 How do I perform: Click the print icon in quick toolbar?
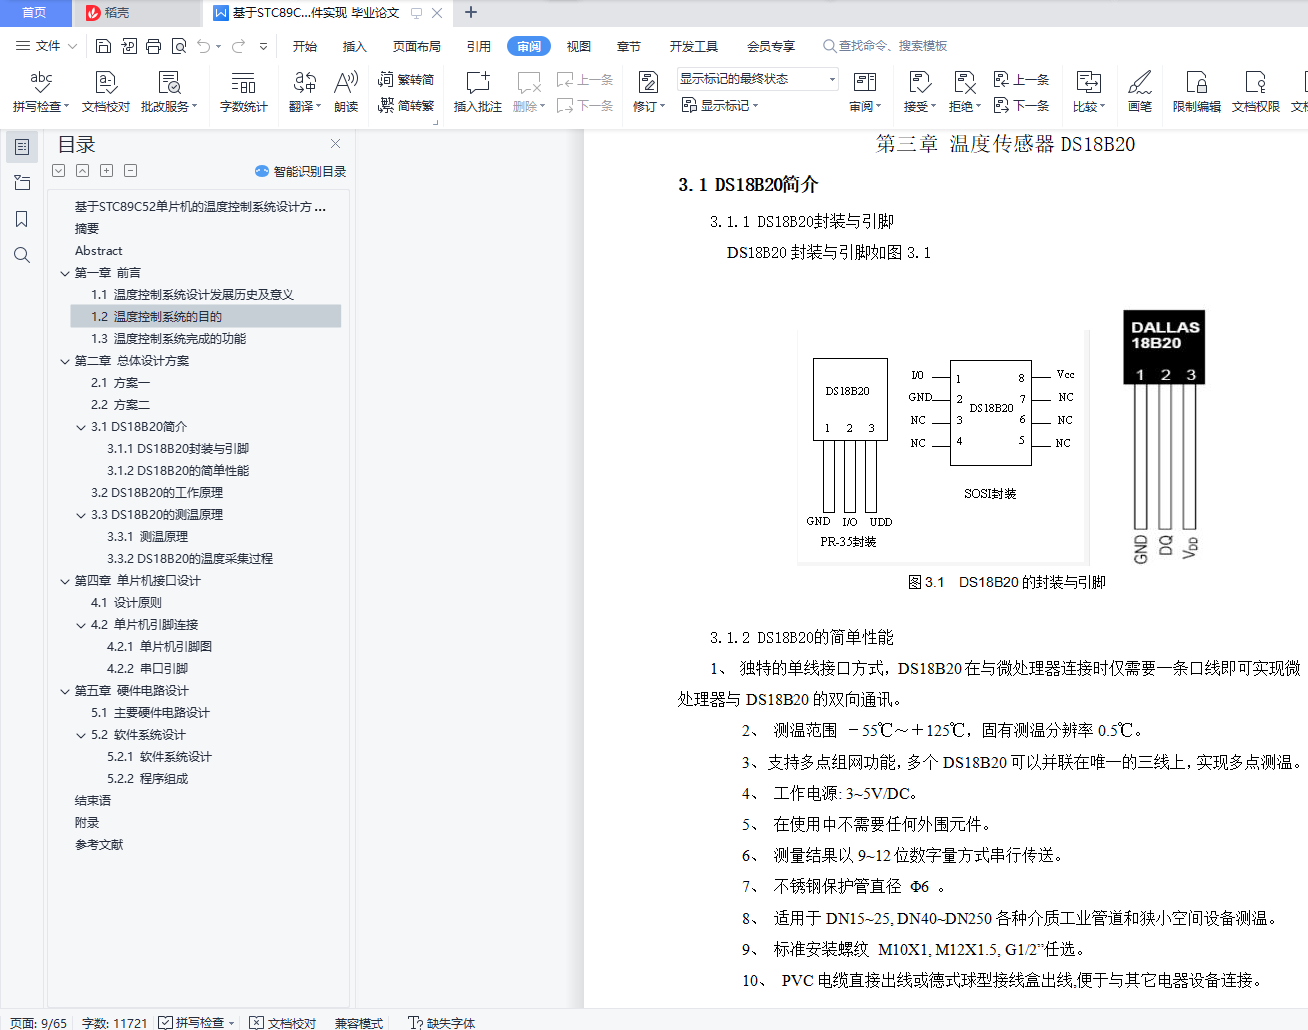click(x=153, y=46)
